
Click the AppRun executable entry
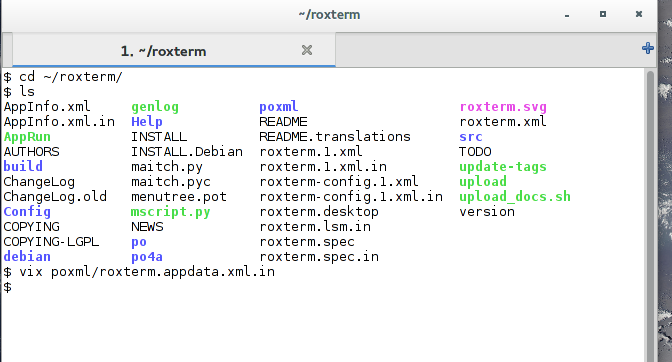tap(27, 137)
